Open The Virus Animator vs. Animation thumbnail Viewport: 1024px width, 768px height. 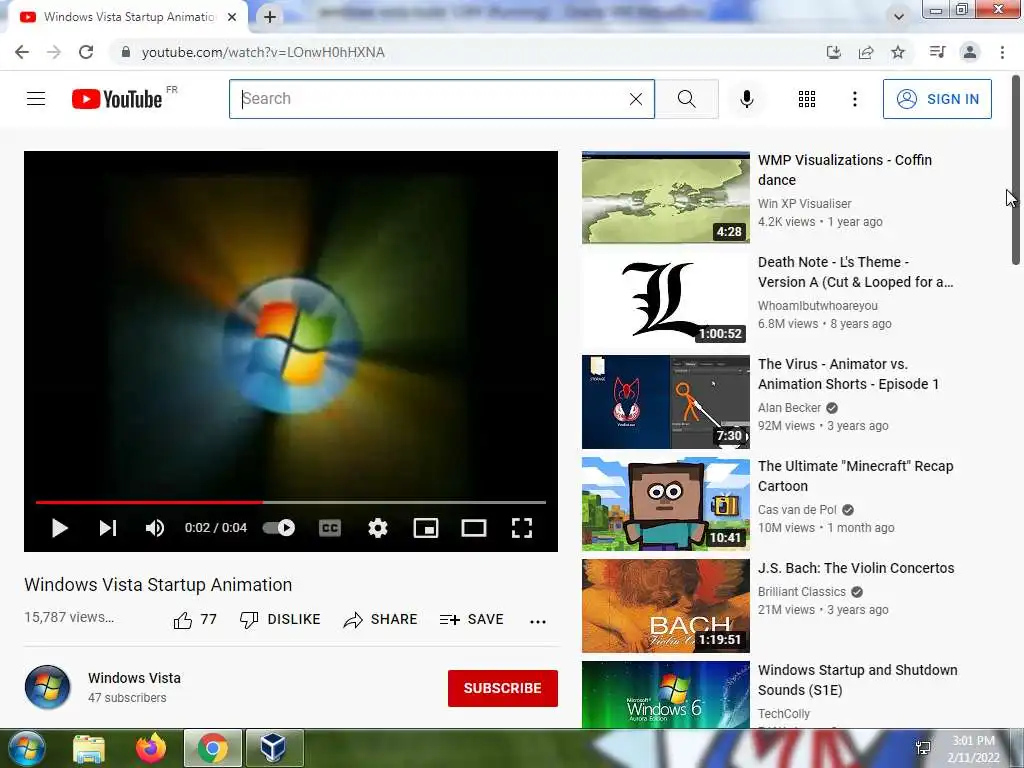pyautogui.click(x=665, y=402)
